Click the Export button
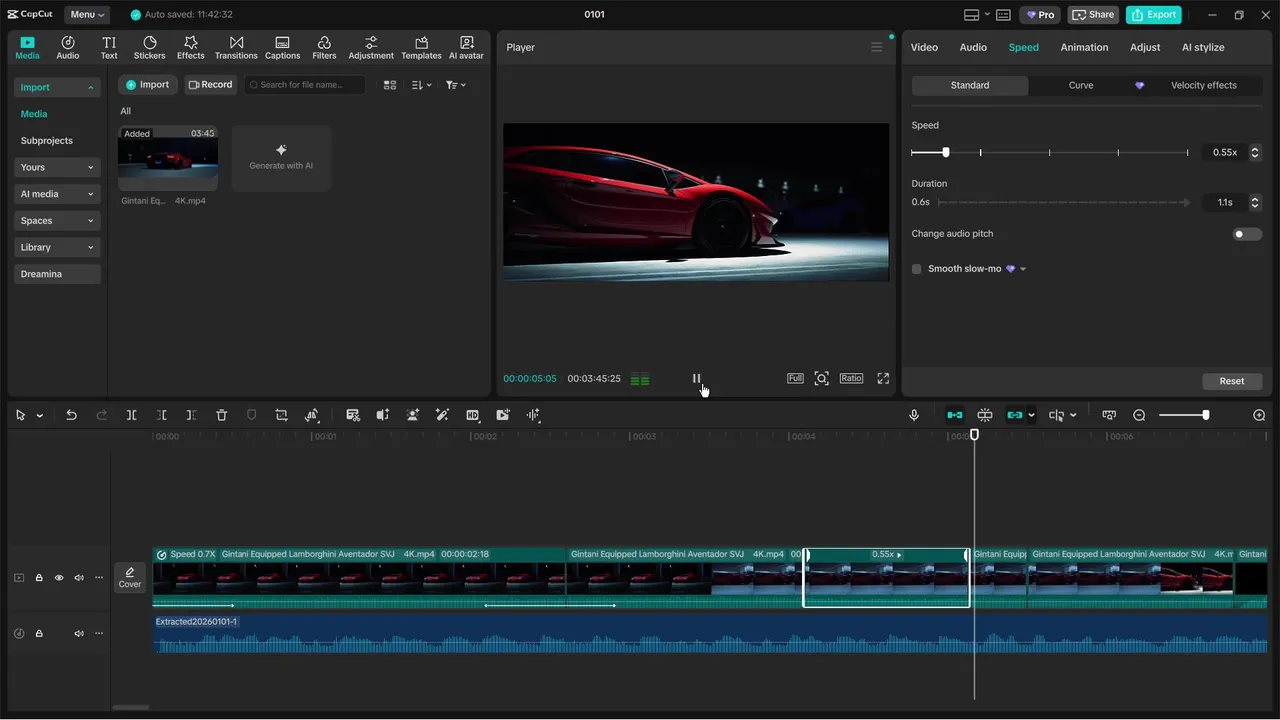The image size is (1280, 720). point(1153,14)
